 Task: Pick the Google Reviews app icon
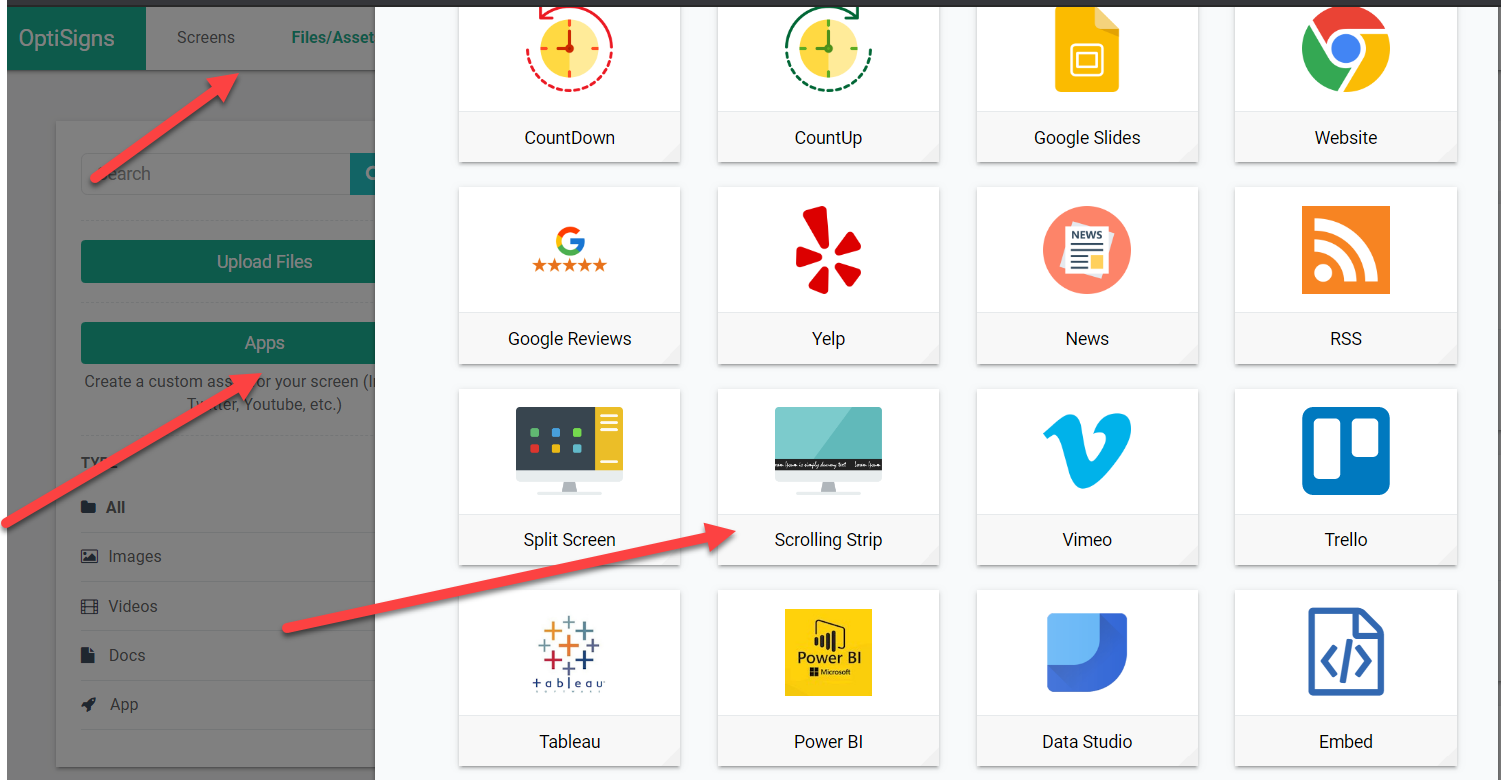tap(569, 251)
